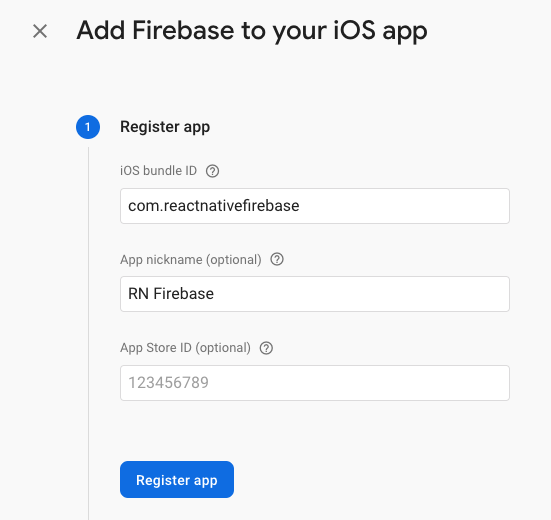
Task: Click the word Firebase in the page title
Action: 183,31
